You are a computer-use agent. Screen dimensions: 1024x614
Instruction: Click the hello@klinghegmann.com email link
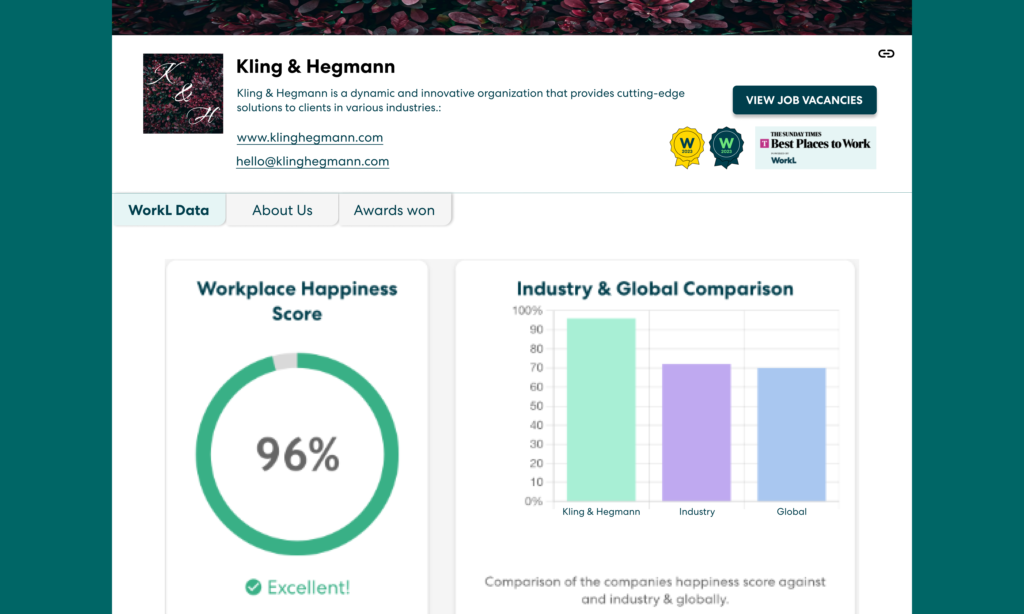(312, 160)
